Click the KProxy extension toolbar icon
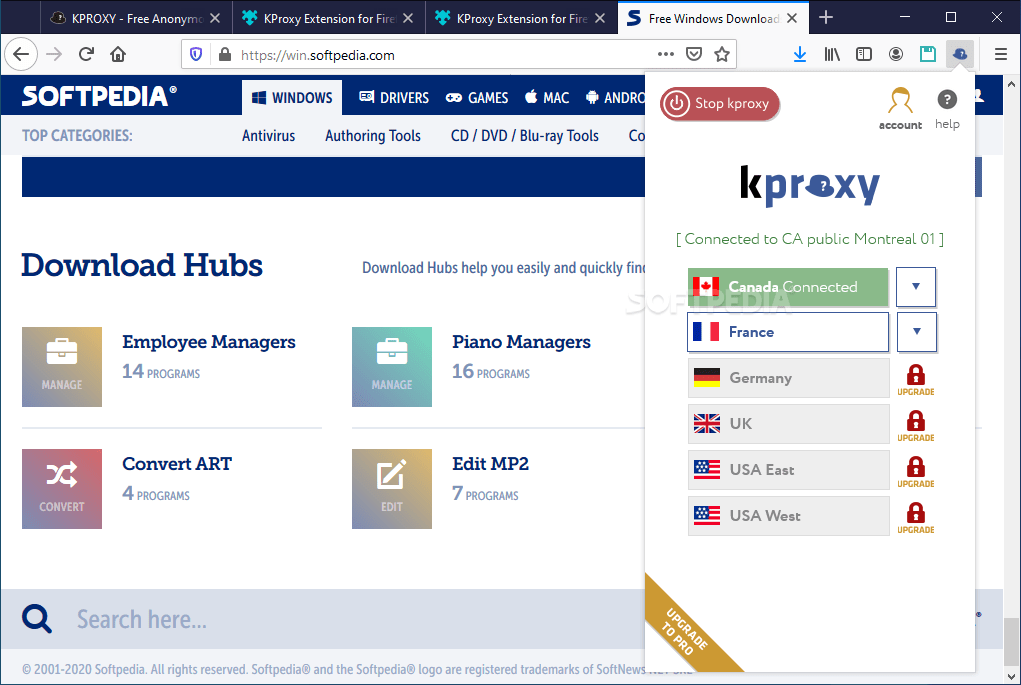Image resolution: width=1021 pixels, height=685 pixels. point(960,54)
